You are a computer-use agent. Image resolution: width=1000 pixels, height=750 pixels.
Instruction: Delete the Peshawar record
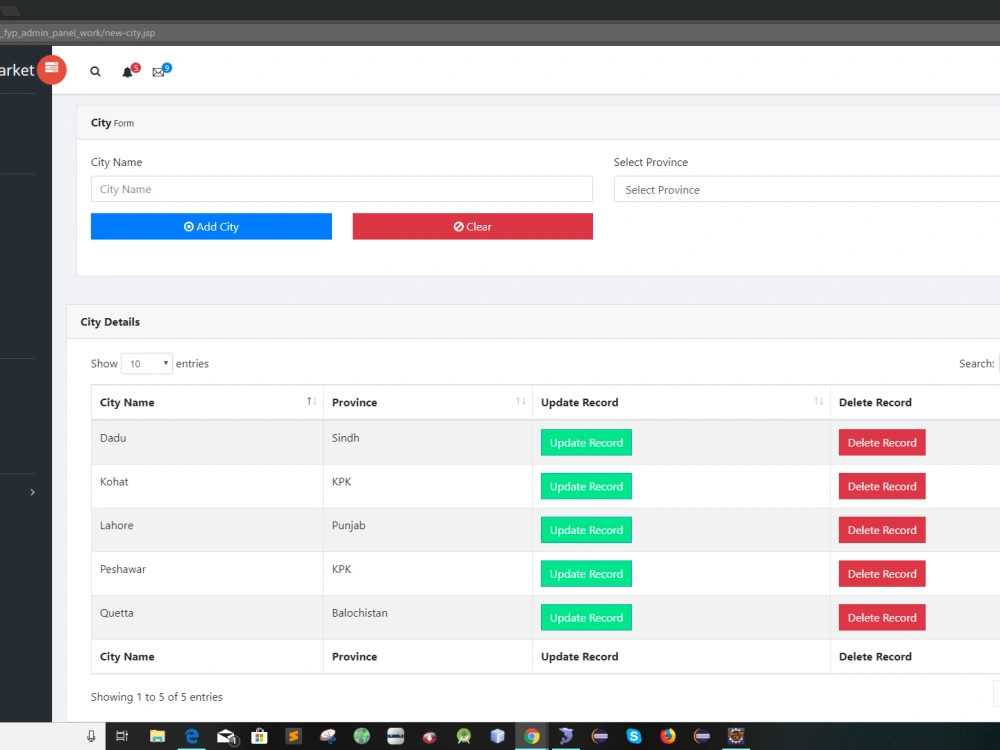tap(882, 573)
